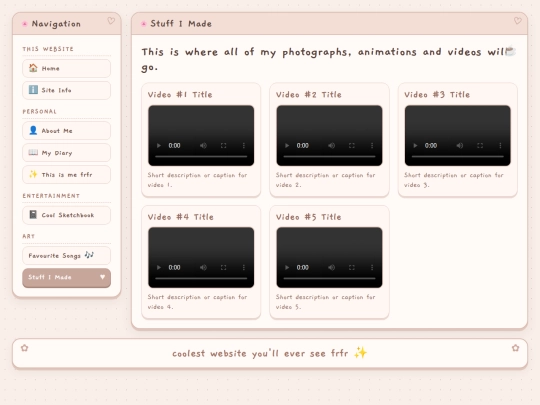This screenshot has height=405, width=540.
Task: Open Favourite Songs page
Action: [66, 256]
